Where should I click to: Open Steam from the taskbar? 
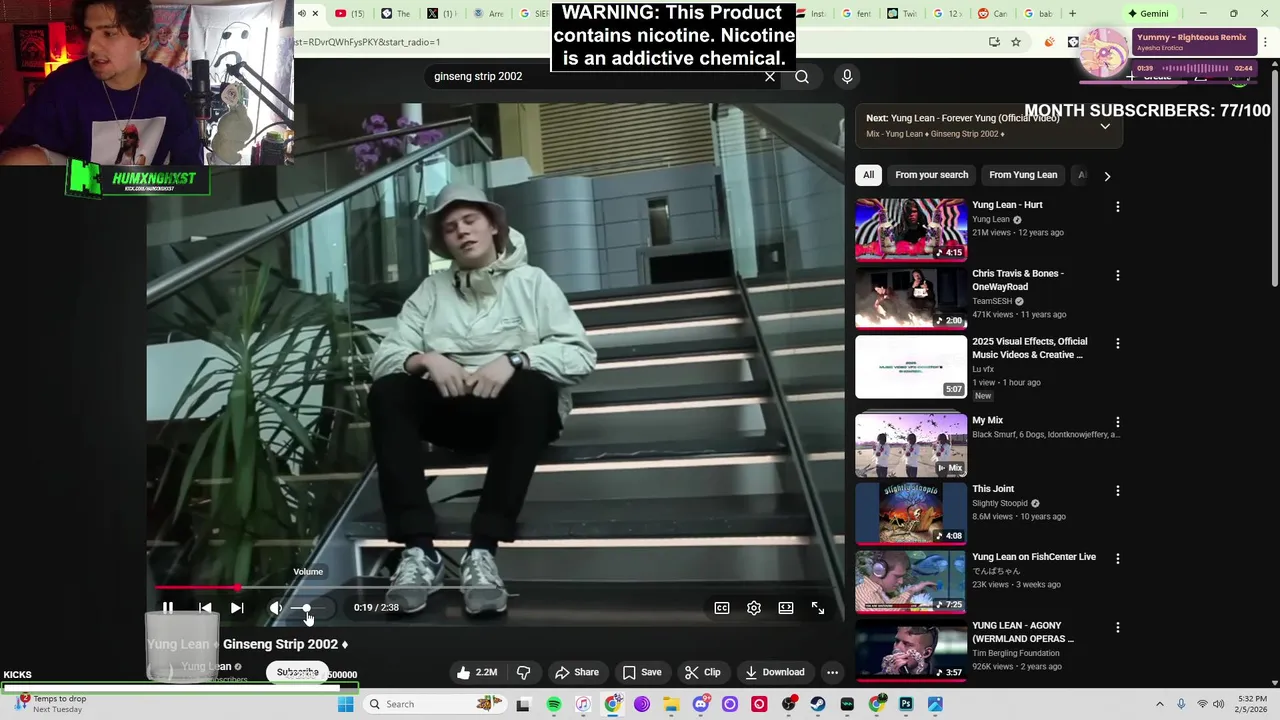(x=818, y=704)
